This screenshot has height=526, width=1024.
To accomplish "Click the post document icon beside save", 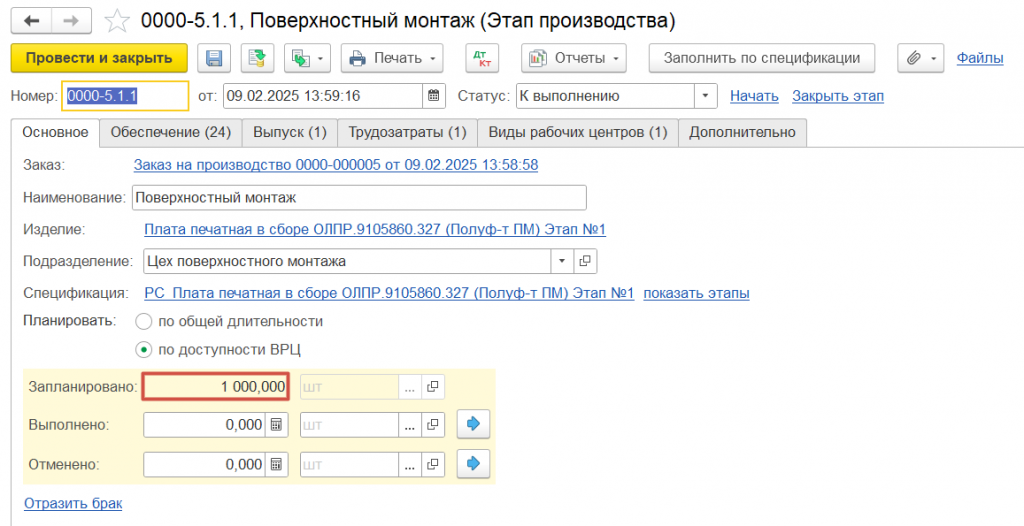I will pos(257,58).
